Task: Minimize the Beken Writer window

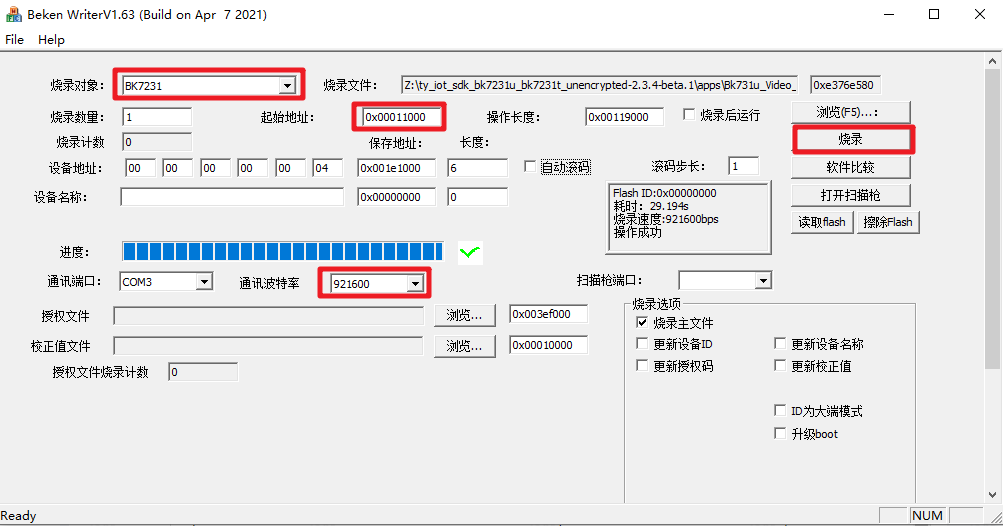Action: tap(888, 14)
